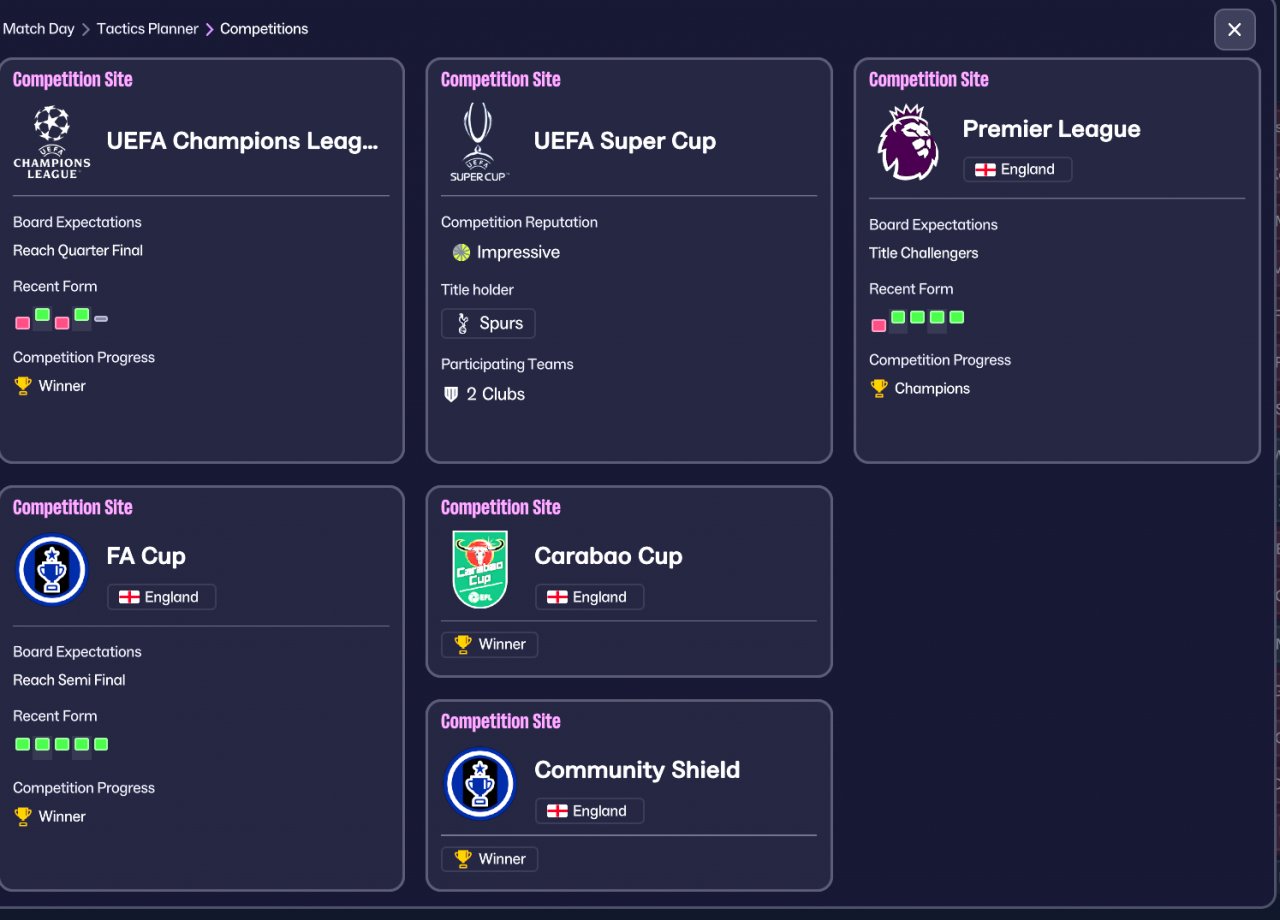Click the FA Cup recent form indicators
This screenshot has width=1280, height=920.
pos(61,744)
